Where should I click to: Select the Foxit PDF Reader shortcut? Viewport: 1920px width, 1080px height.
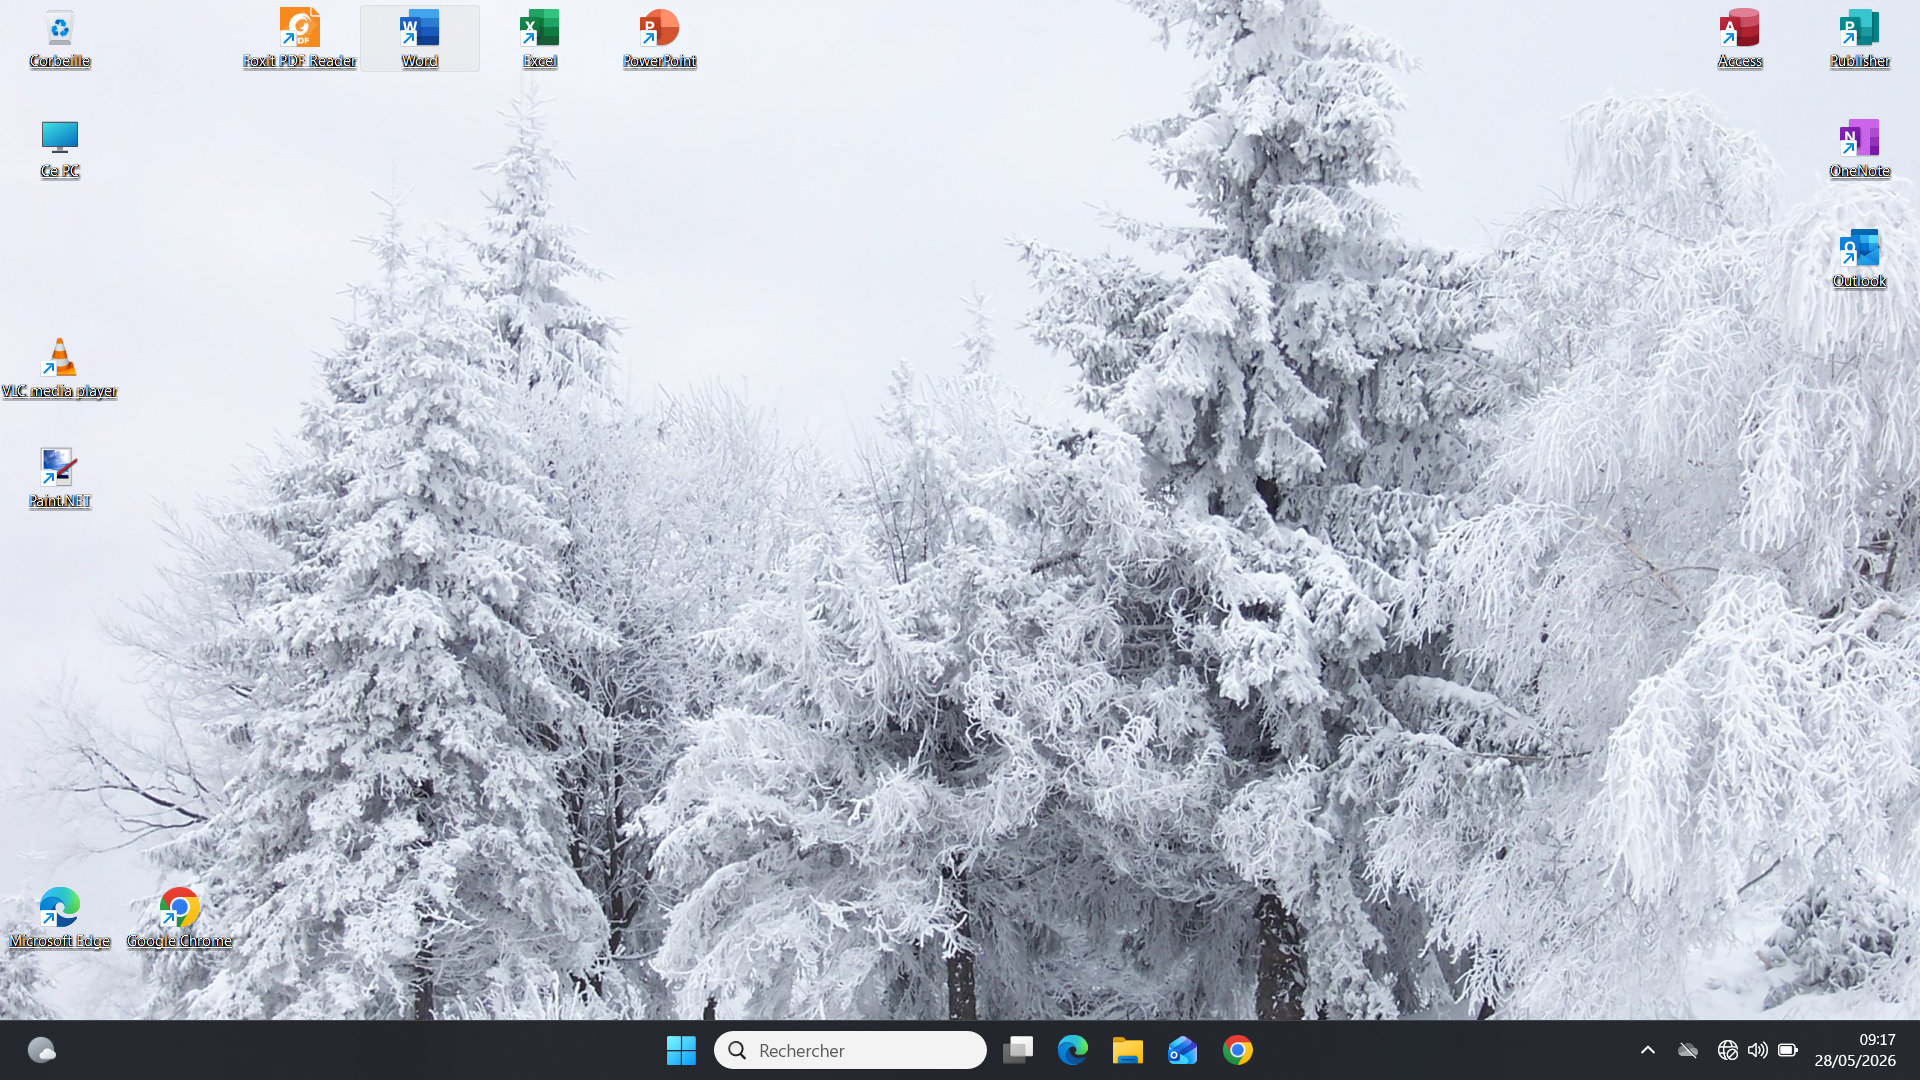[x=299, y=39]
